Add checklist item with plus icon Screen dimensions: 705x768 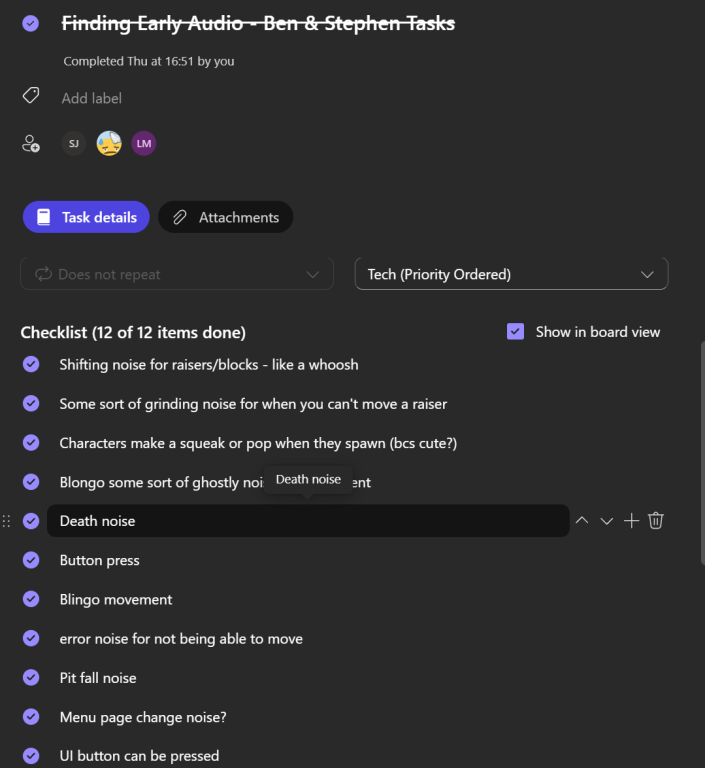(x=631, y=521)
